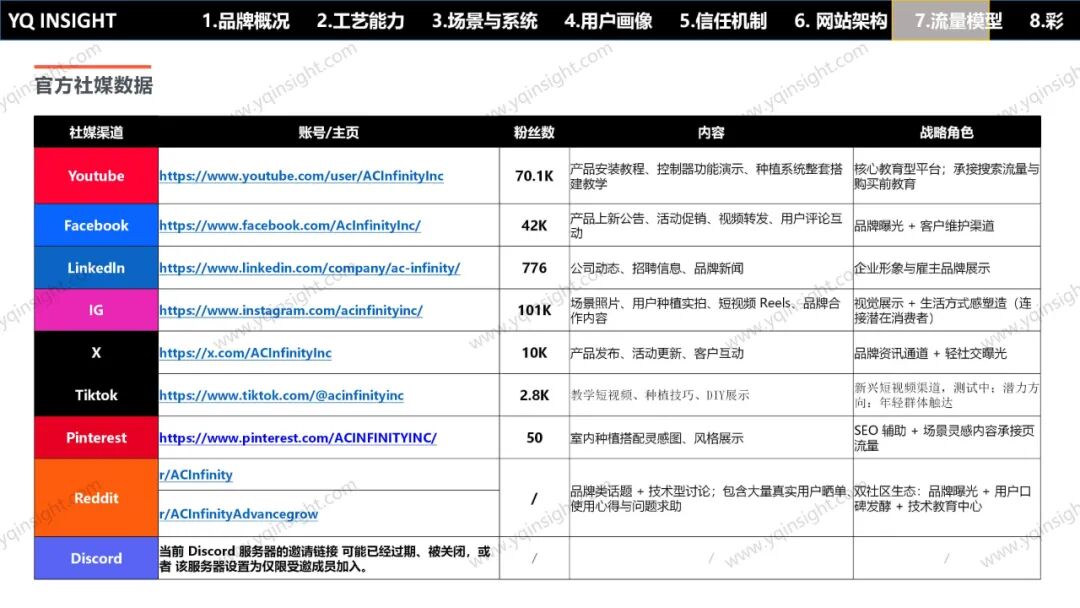The image size is (1080, 608).
Task: Open the TikTok @acinfinityinc link
Action: click(x=281, y=396)
